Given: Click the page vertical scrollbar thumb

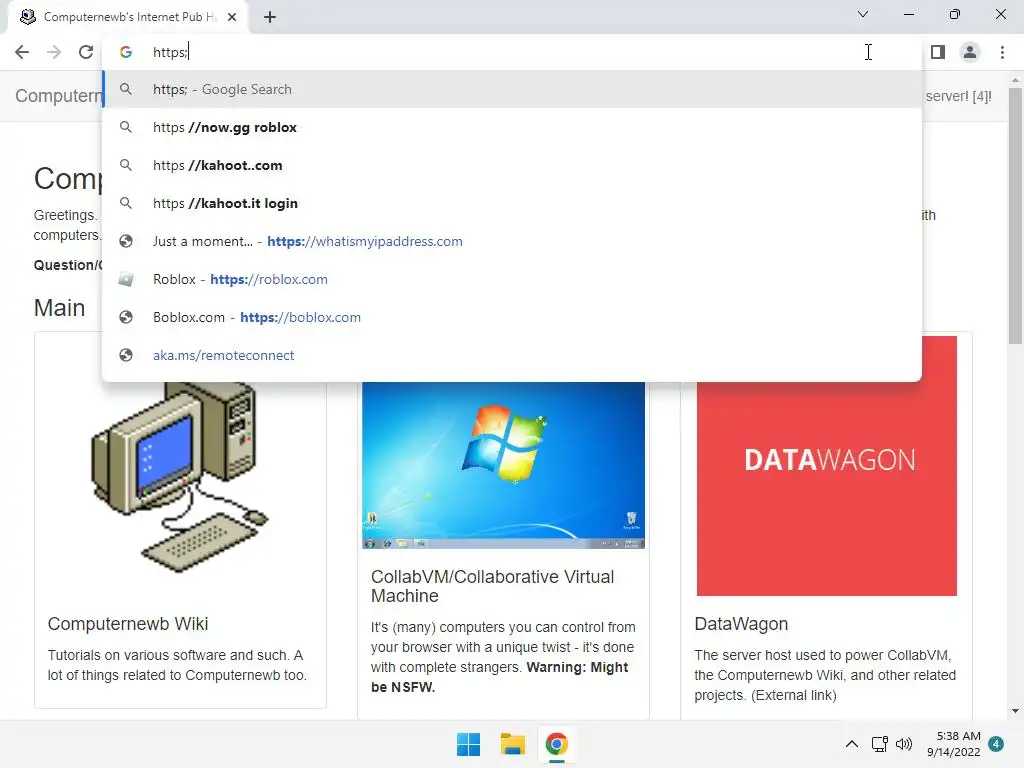Looking at the screenshot, I should [x=1015, y=216].
